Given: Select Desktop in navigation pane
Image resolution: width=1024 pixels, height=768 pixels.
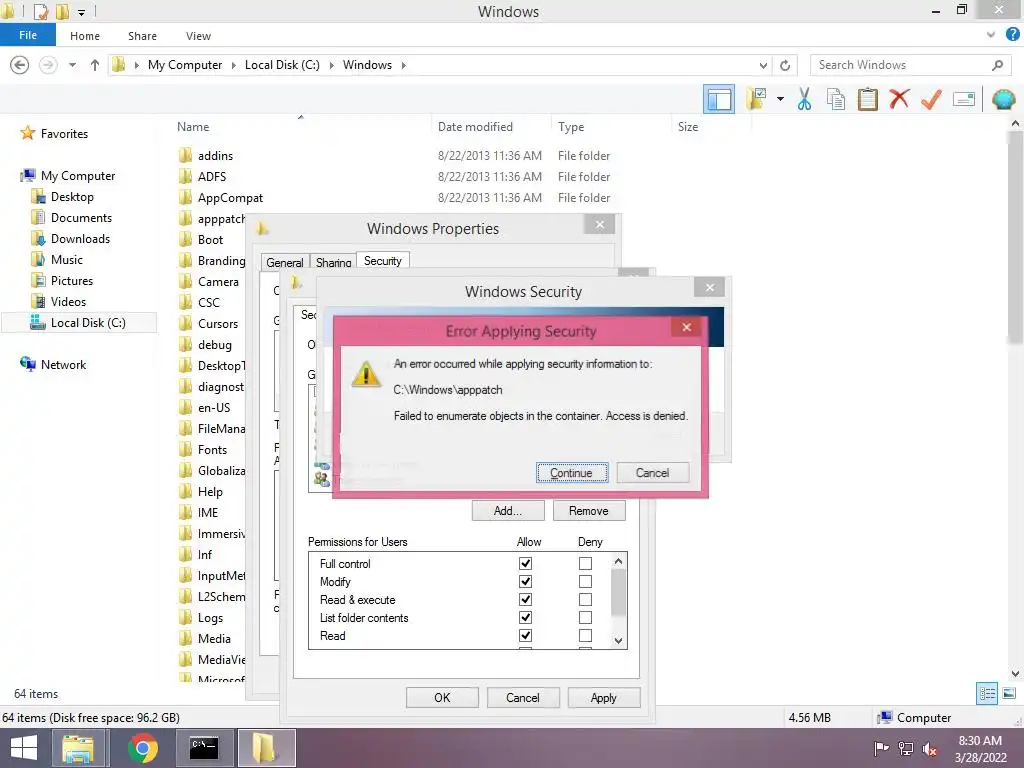Looking at the screenshot, I should coord(72,197).
